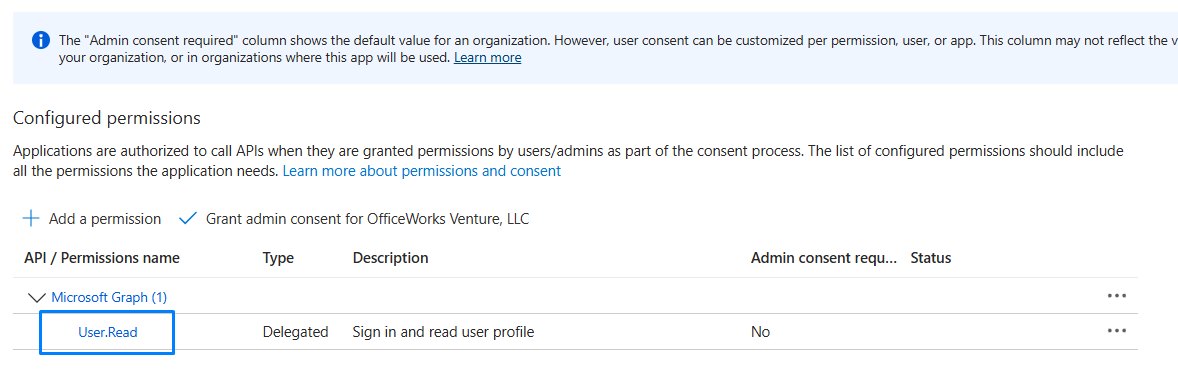Open the Learn more link in info banner
This screenshot has height=388, width=1178.
(x=488, y=57)
